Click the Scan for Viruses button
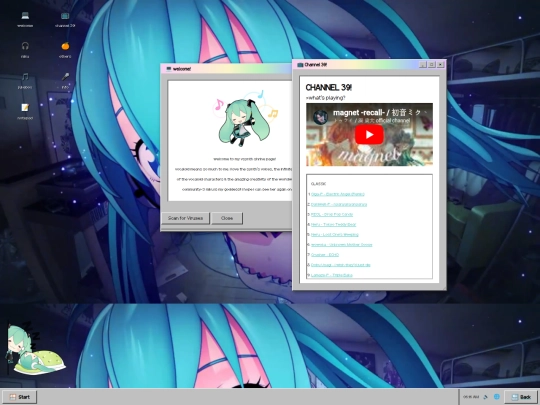This screenshot has height=405, width=540. click(185, 218)
